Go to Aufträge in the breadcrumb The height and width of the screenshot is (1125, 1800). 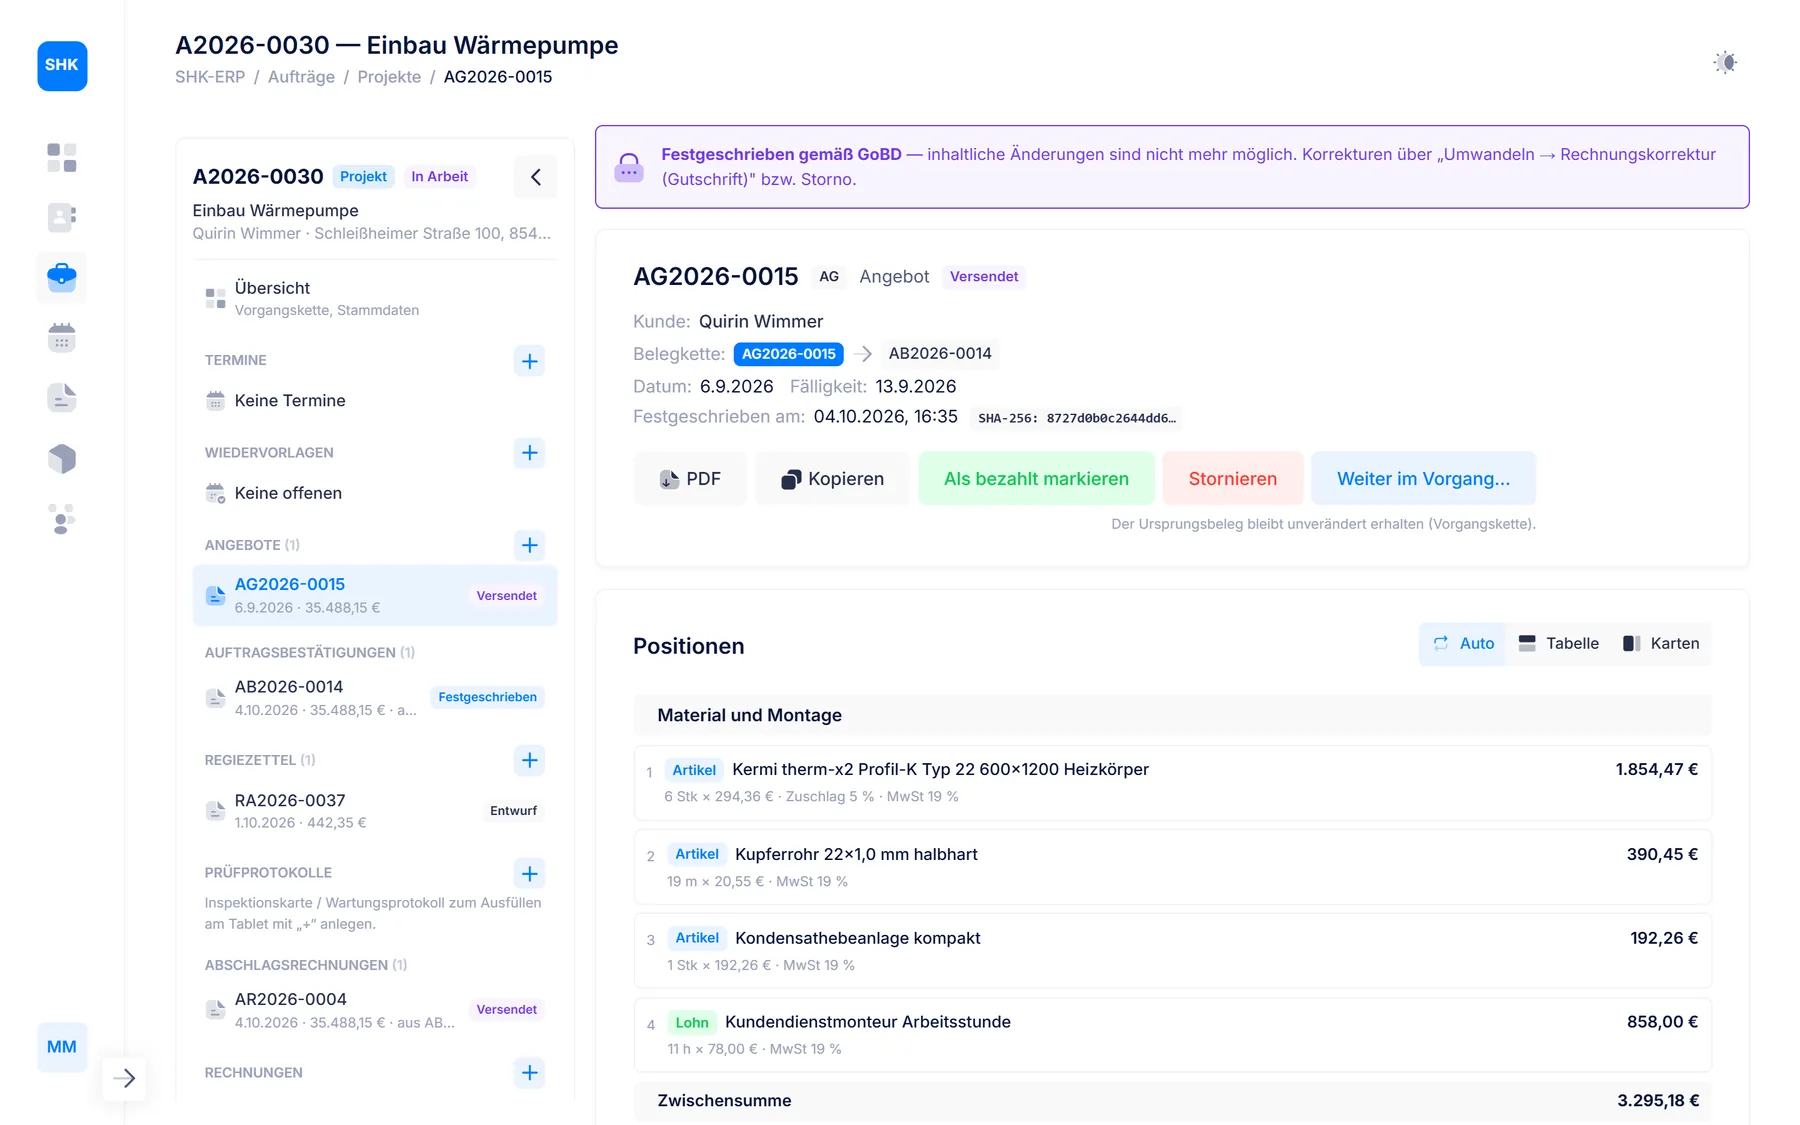(x=301, y=77)
